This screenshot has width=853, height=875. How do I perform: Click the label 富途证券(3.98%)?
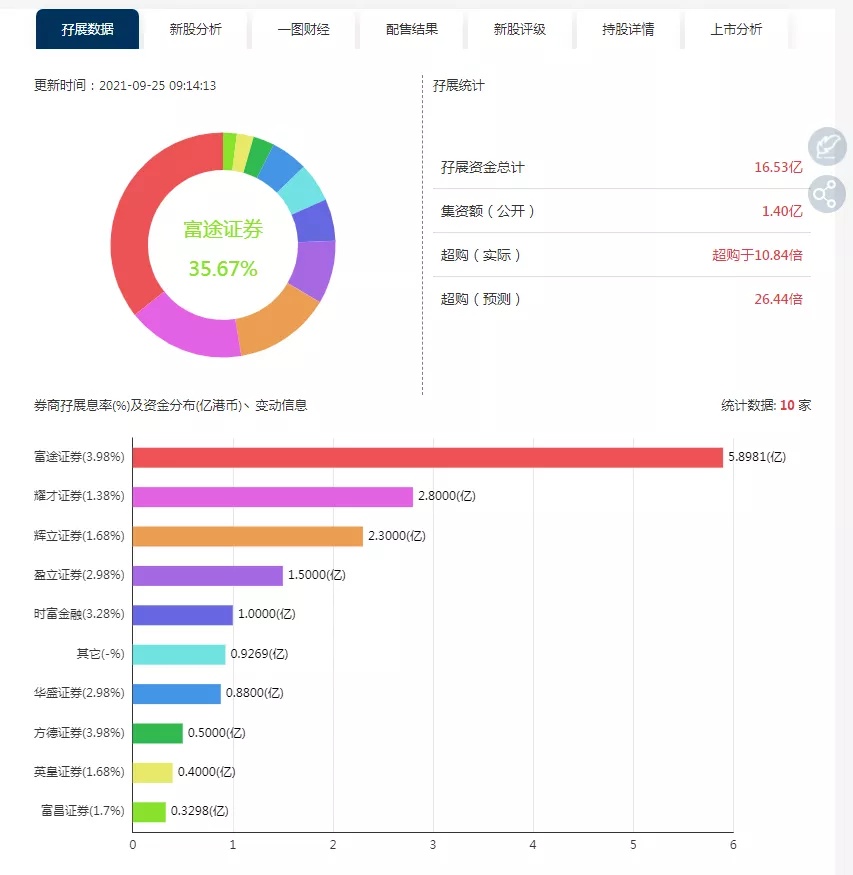pyautogui.click(x=79, y=456)
